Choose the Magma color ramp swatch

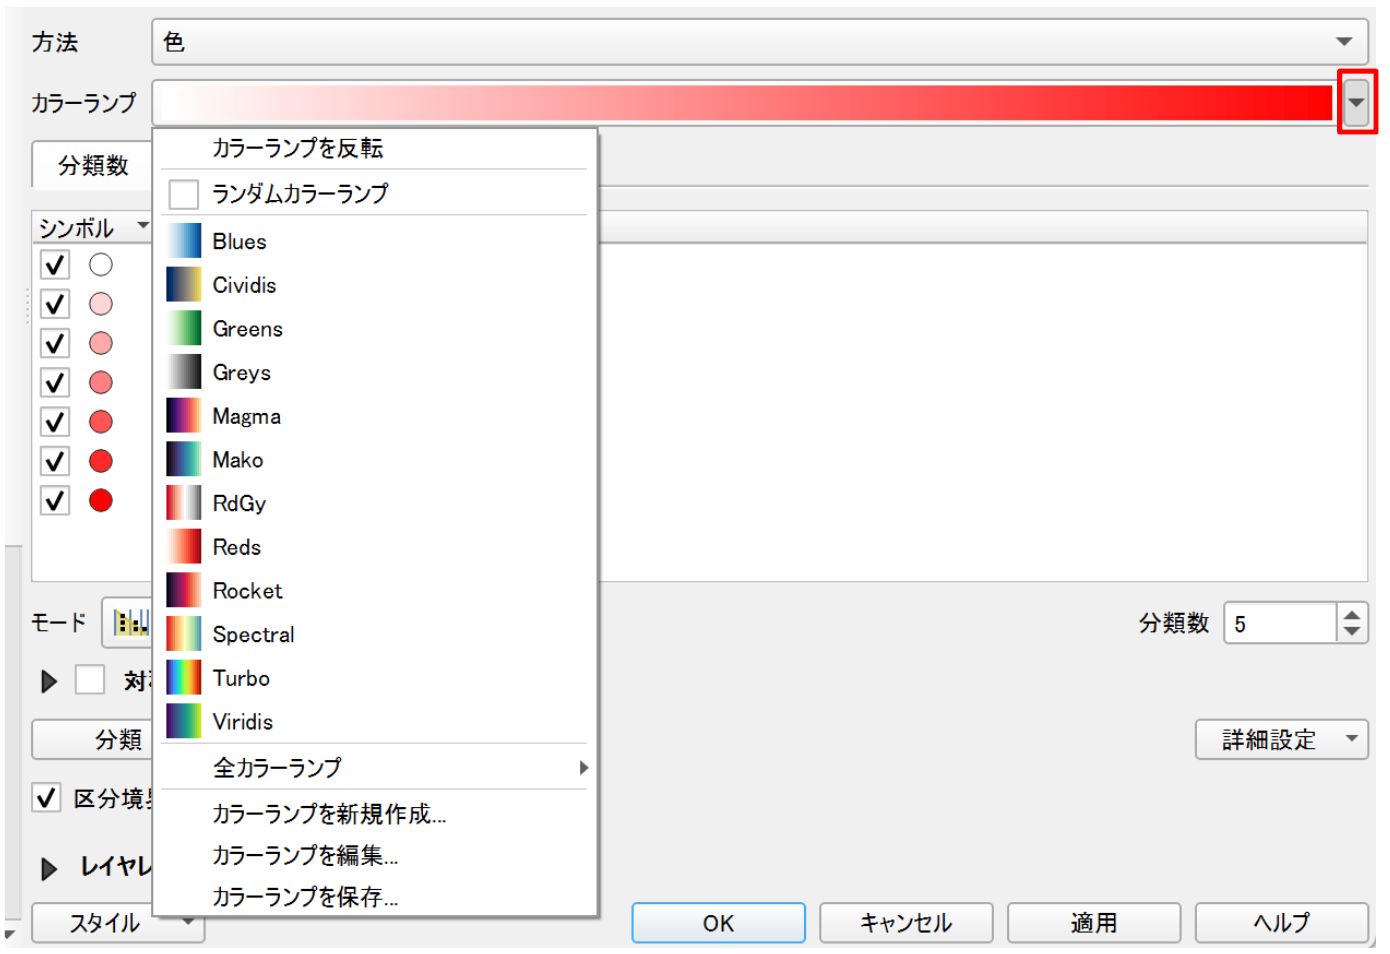[x=184, y=416]
